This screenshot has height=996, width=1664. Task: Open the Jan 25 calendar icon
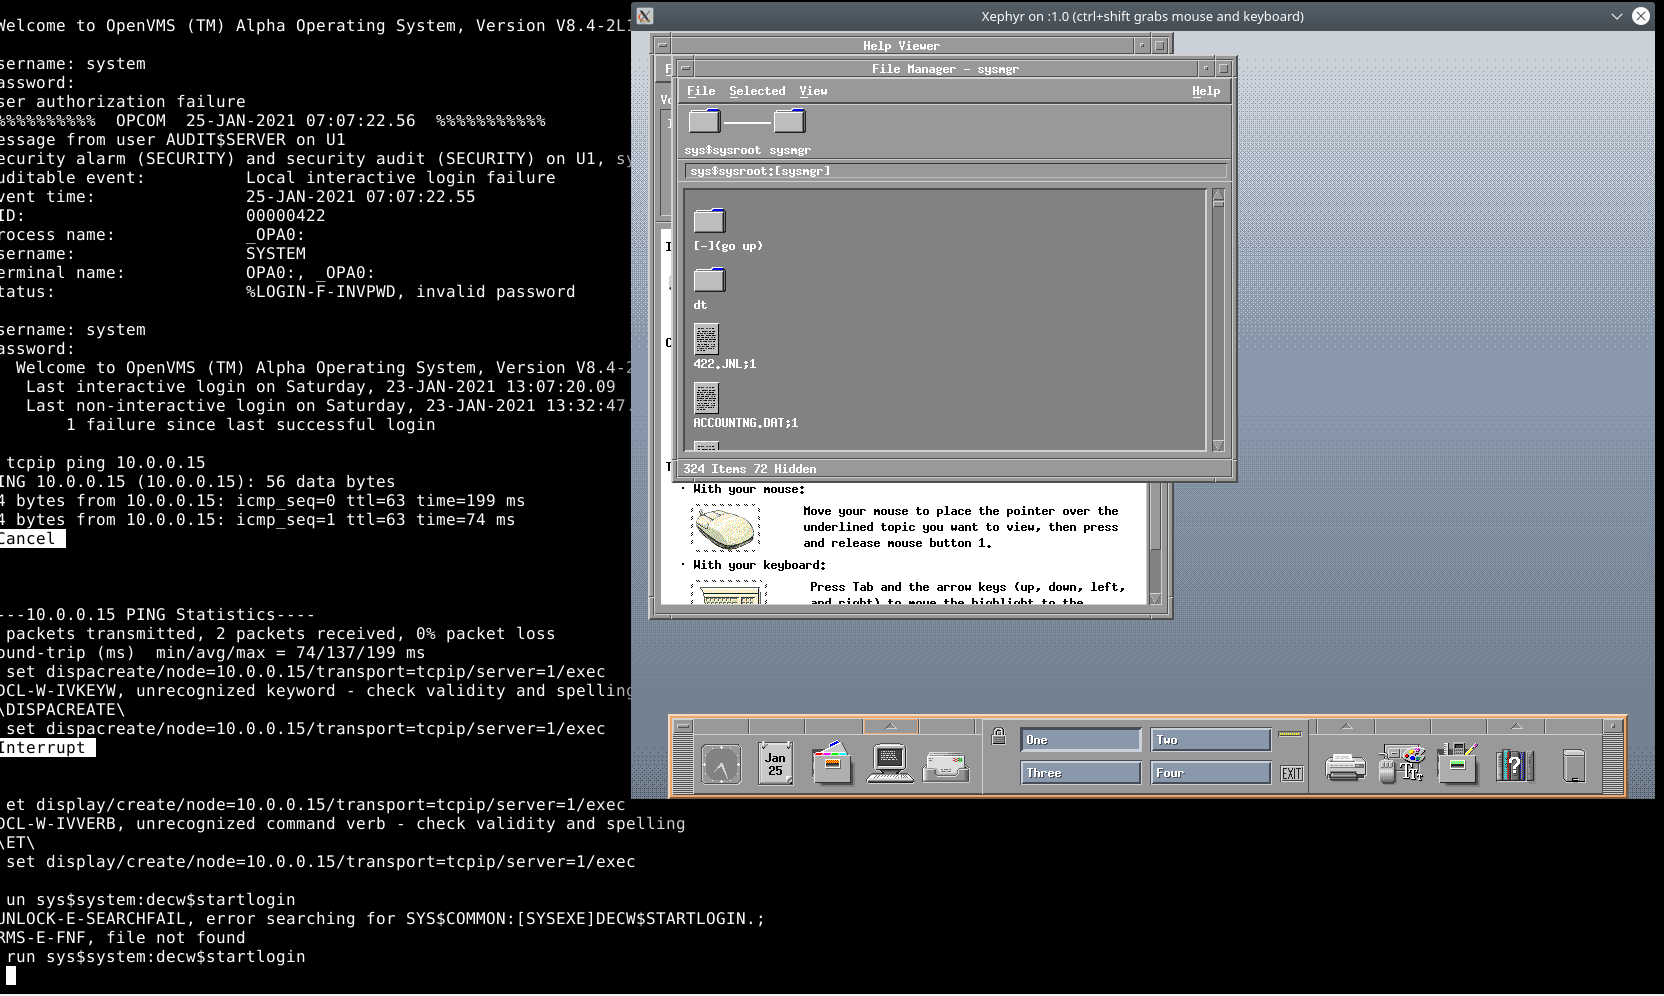(775, 764)
